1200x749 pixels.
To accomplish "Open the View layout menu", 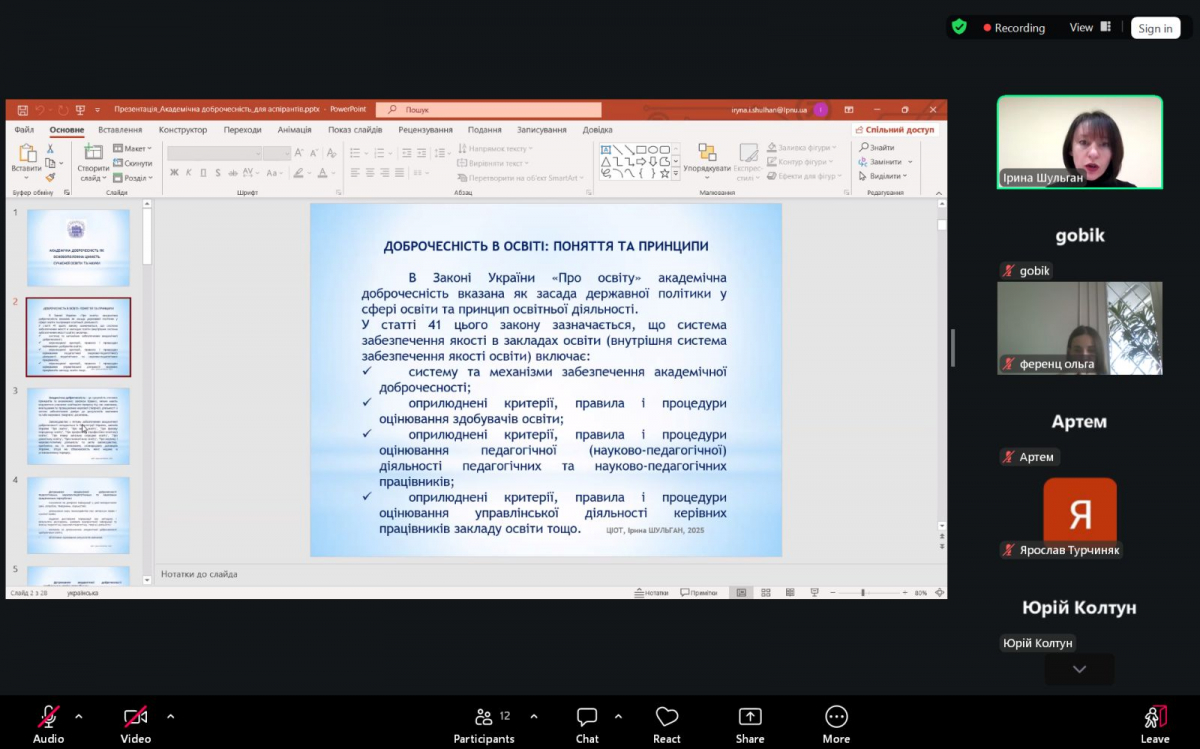I will 1090,28.
